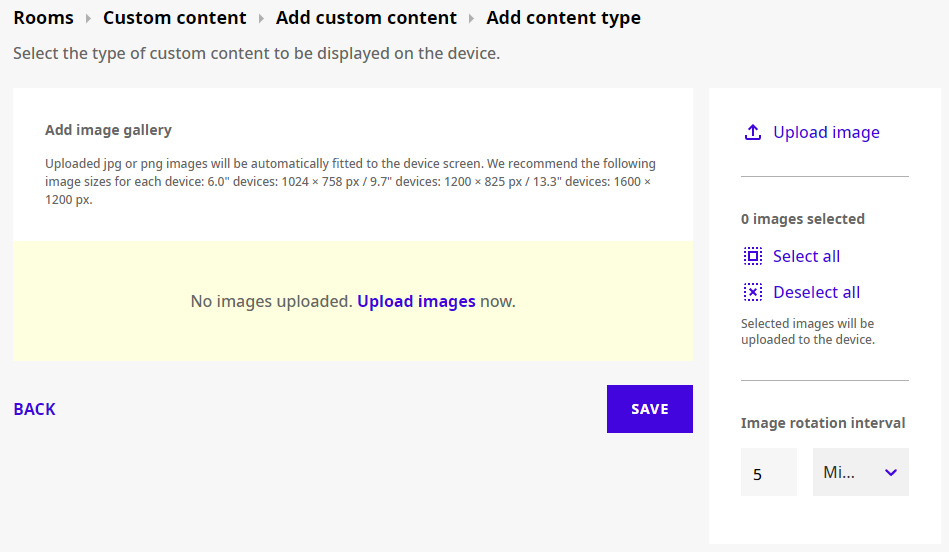Screen dimensions: 949x552
Task: Choose the Deselect all text link
Action: tap(816, 292)
